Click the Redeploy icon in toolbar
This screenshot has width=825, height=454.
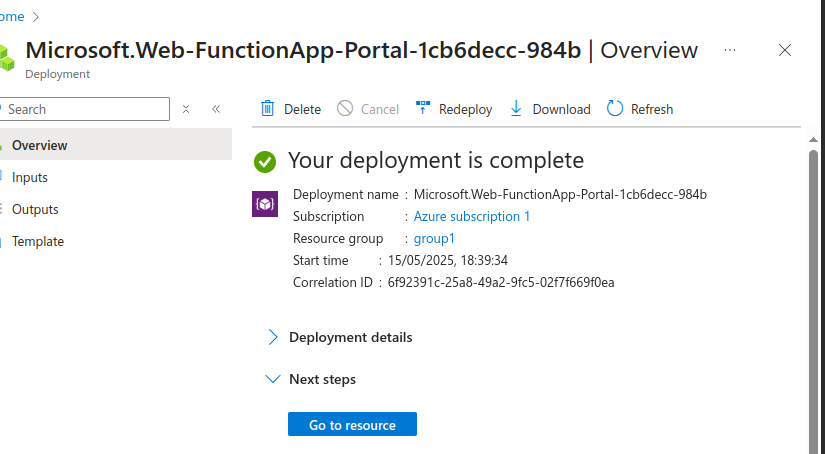click(423, 109)
